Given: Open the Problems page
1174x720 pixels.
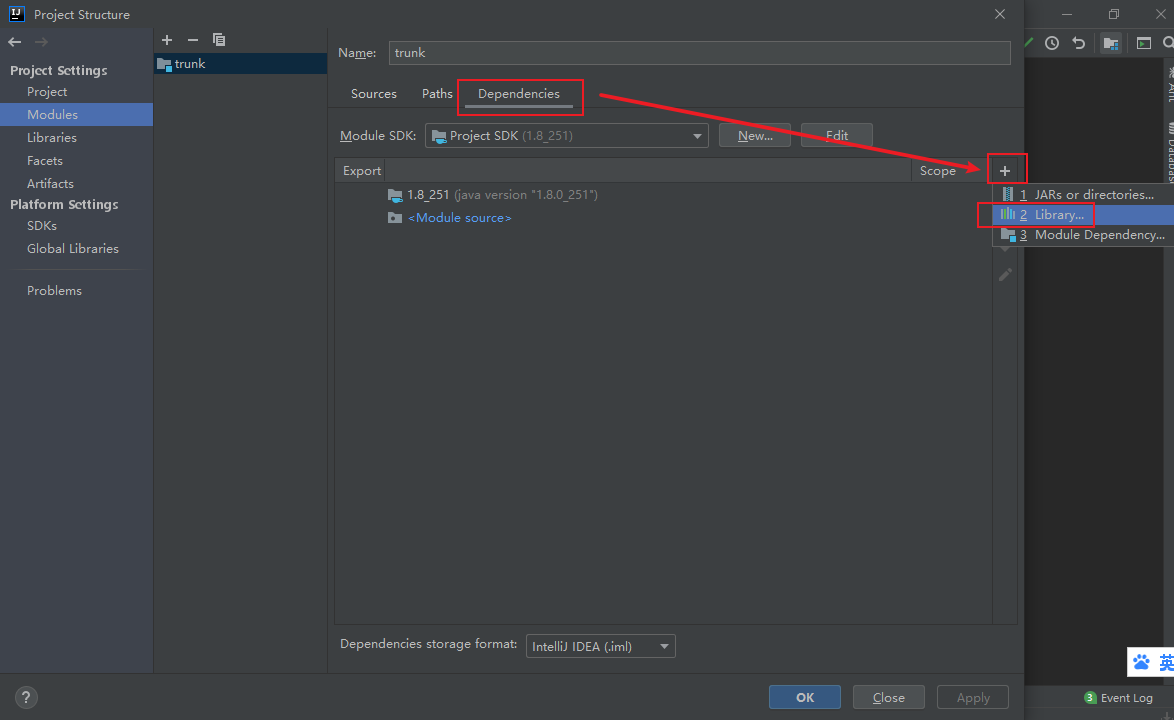Looking at the screenshot, I should 54,290.
